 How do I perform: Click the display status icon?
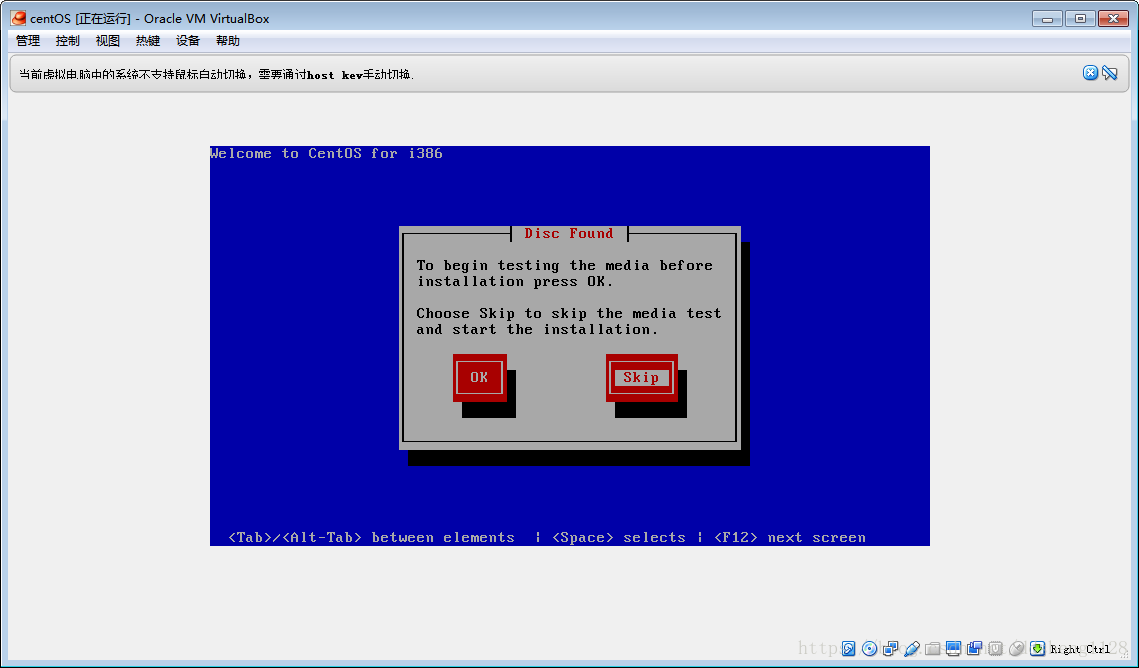click(954, 648)
